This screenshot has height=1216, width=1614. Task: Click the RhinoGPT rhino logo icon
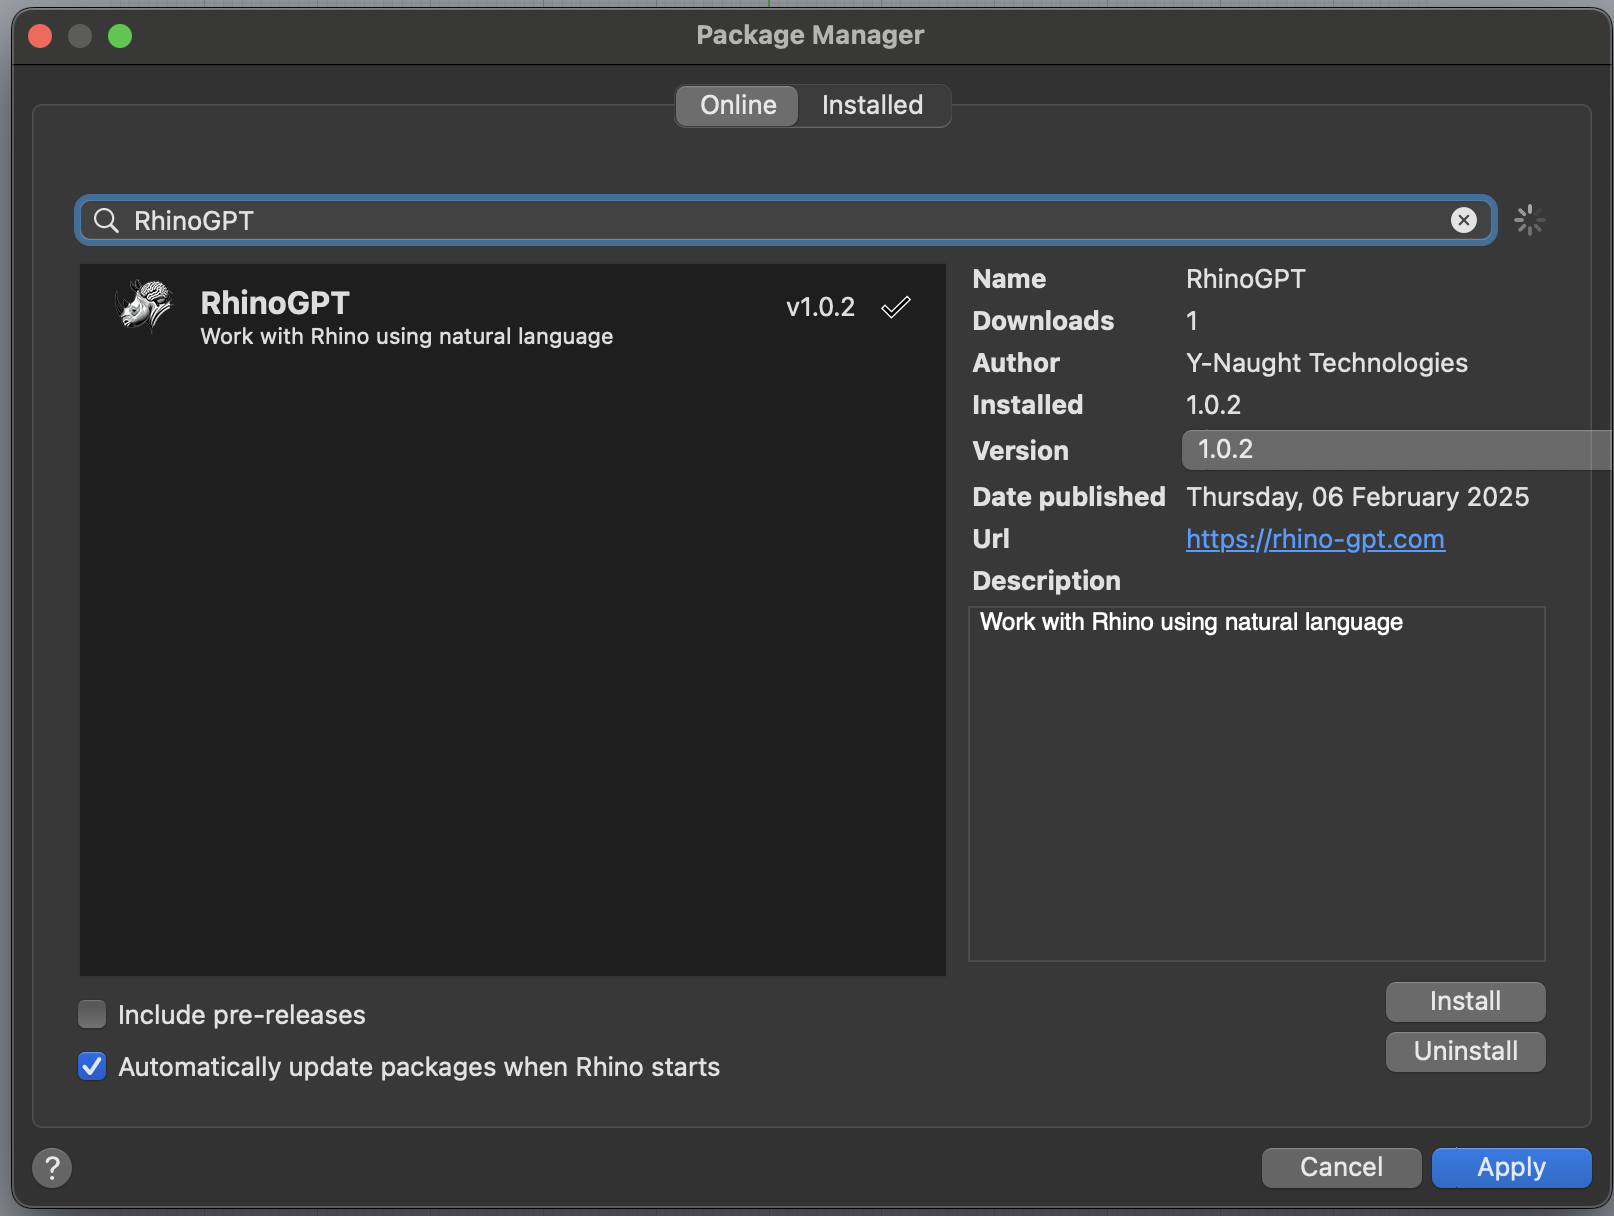[x=145, y=306]
